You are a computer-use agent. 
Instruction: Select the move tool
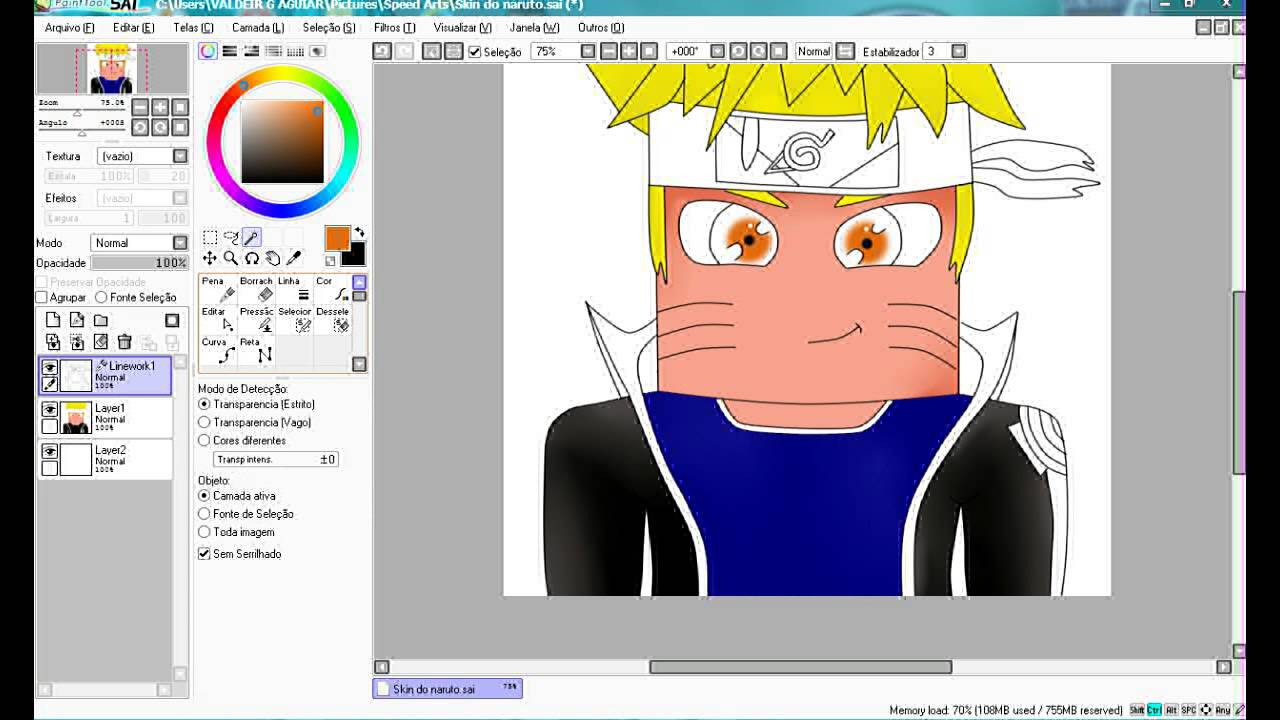click(x=210, y=258)
